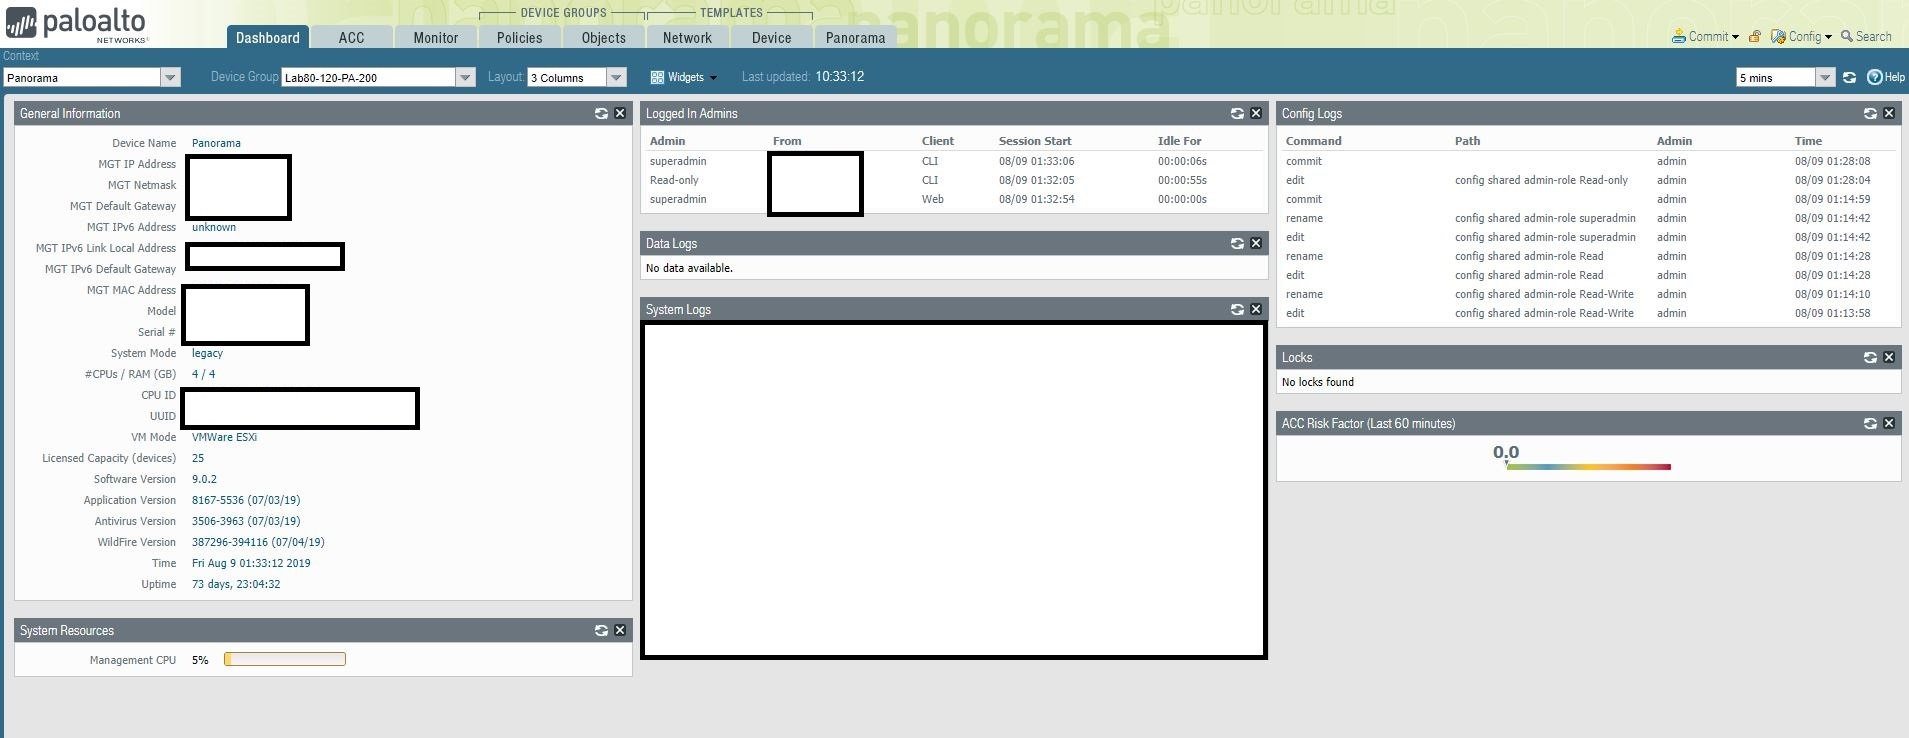Viewport: 1909px width, 738px height.
Task: Refresh the System Logs widget
Action: [x=1237, y=310]
